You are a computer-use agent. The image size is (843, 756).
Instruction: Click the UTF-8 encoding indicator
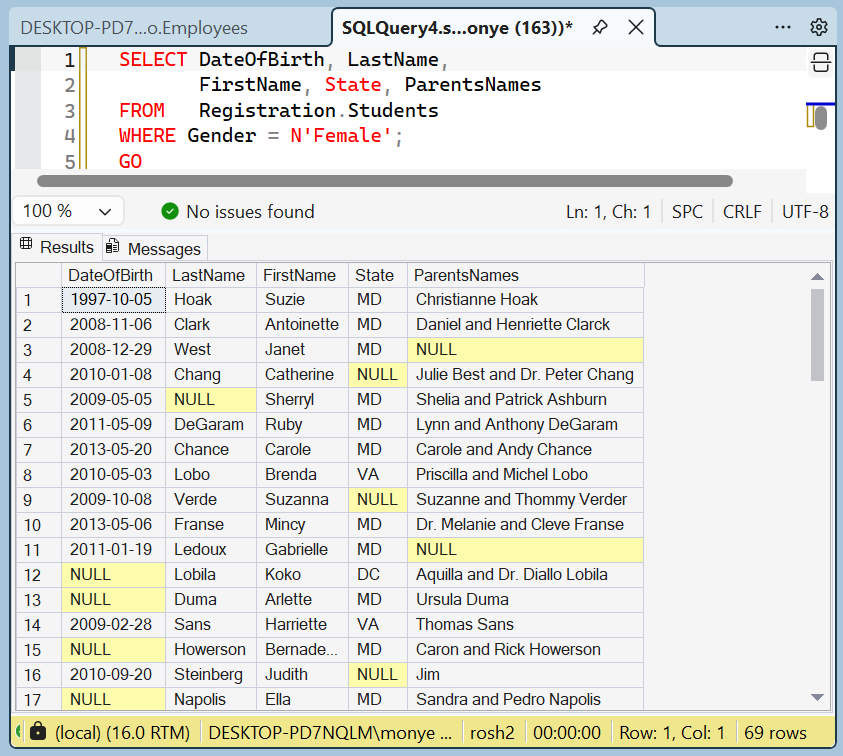point(805,212)
